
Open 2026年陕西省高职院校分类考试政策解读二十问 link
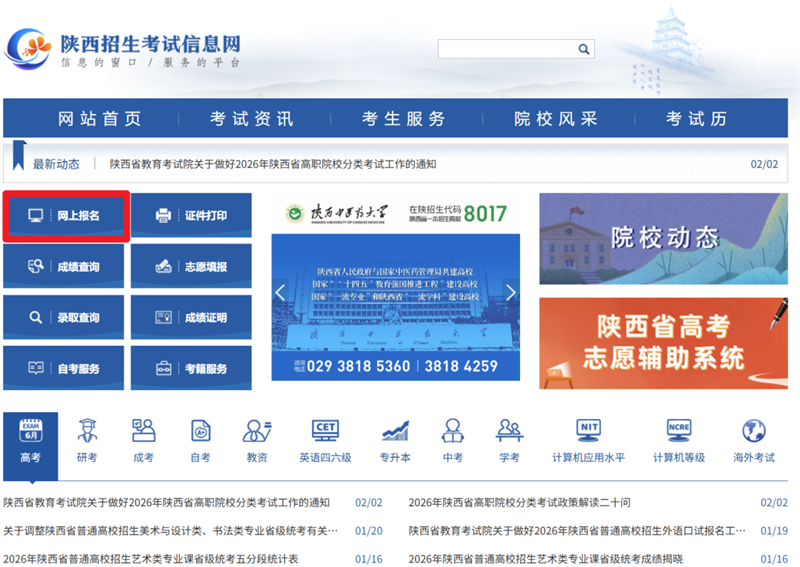point(519,502)
